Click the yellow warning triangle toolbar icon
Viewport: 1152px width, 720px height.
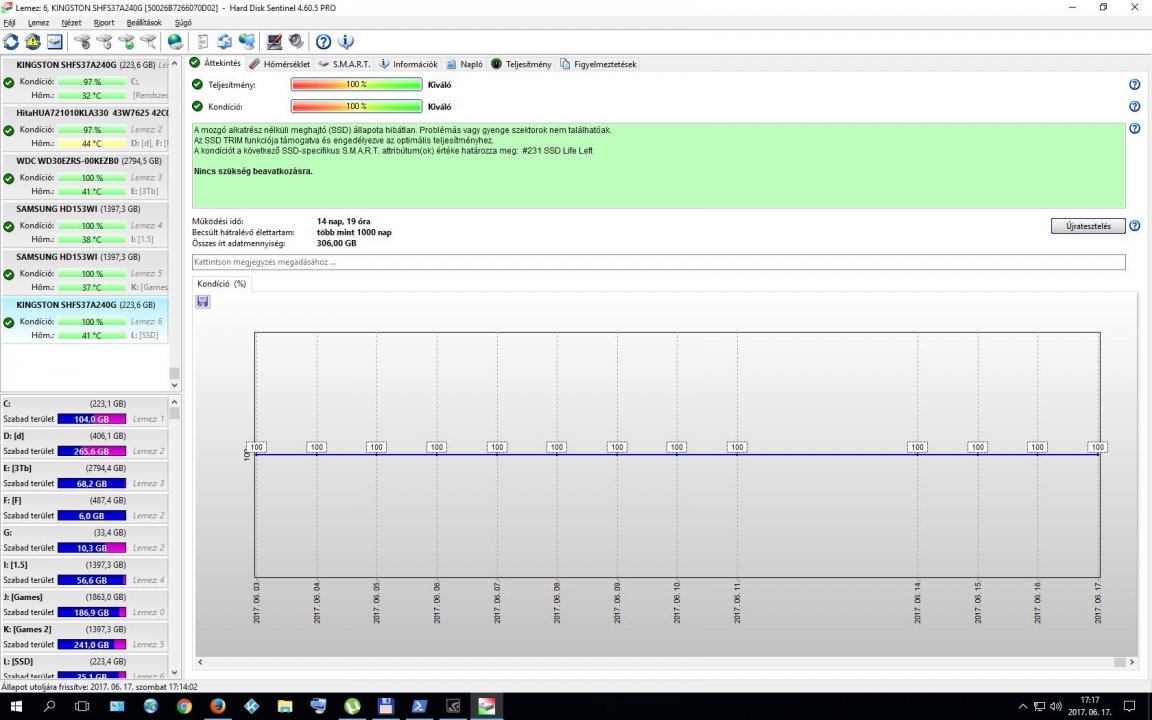click(33, 42)
